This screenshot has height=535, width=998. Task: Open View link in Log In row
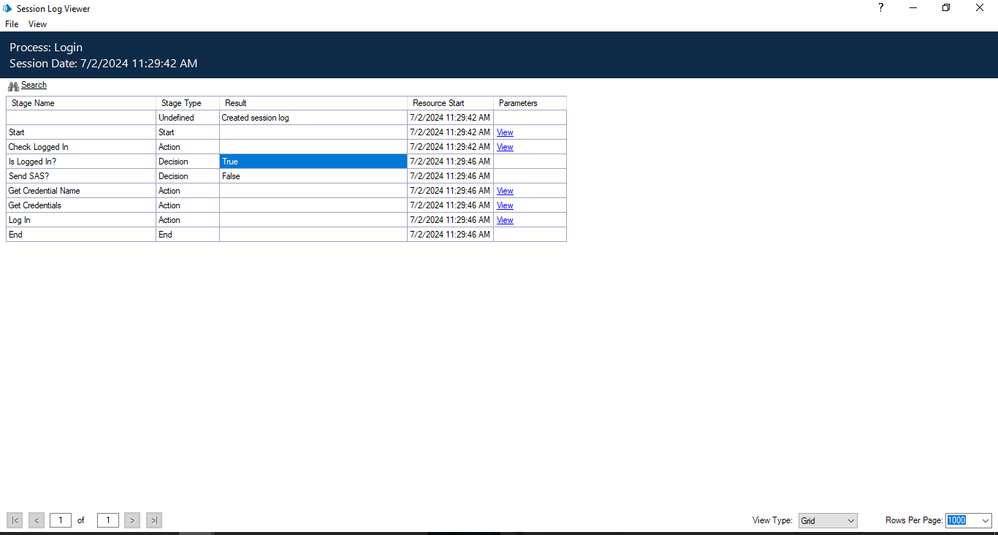[505, 220]
